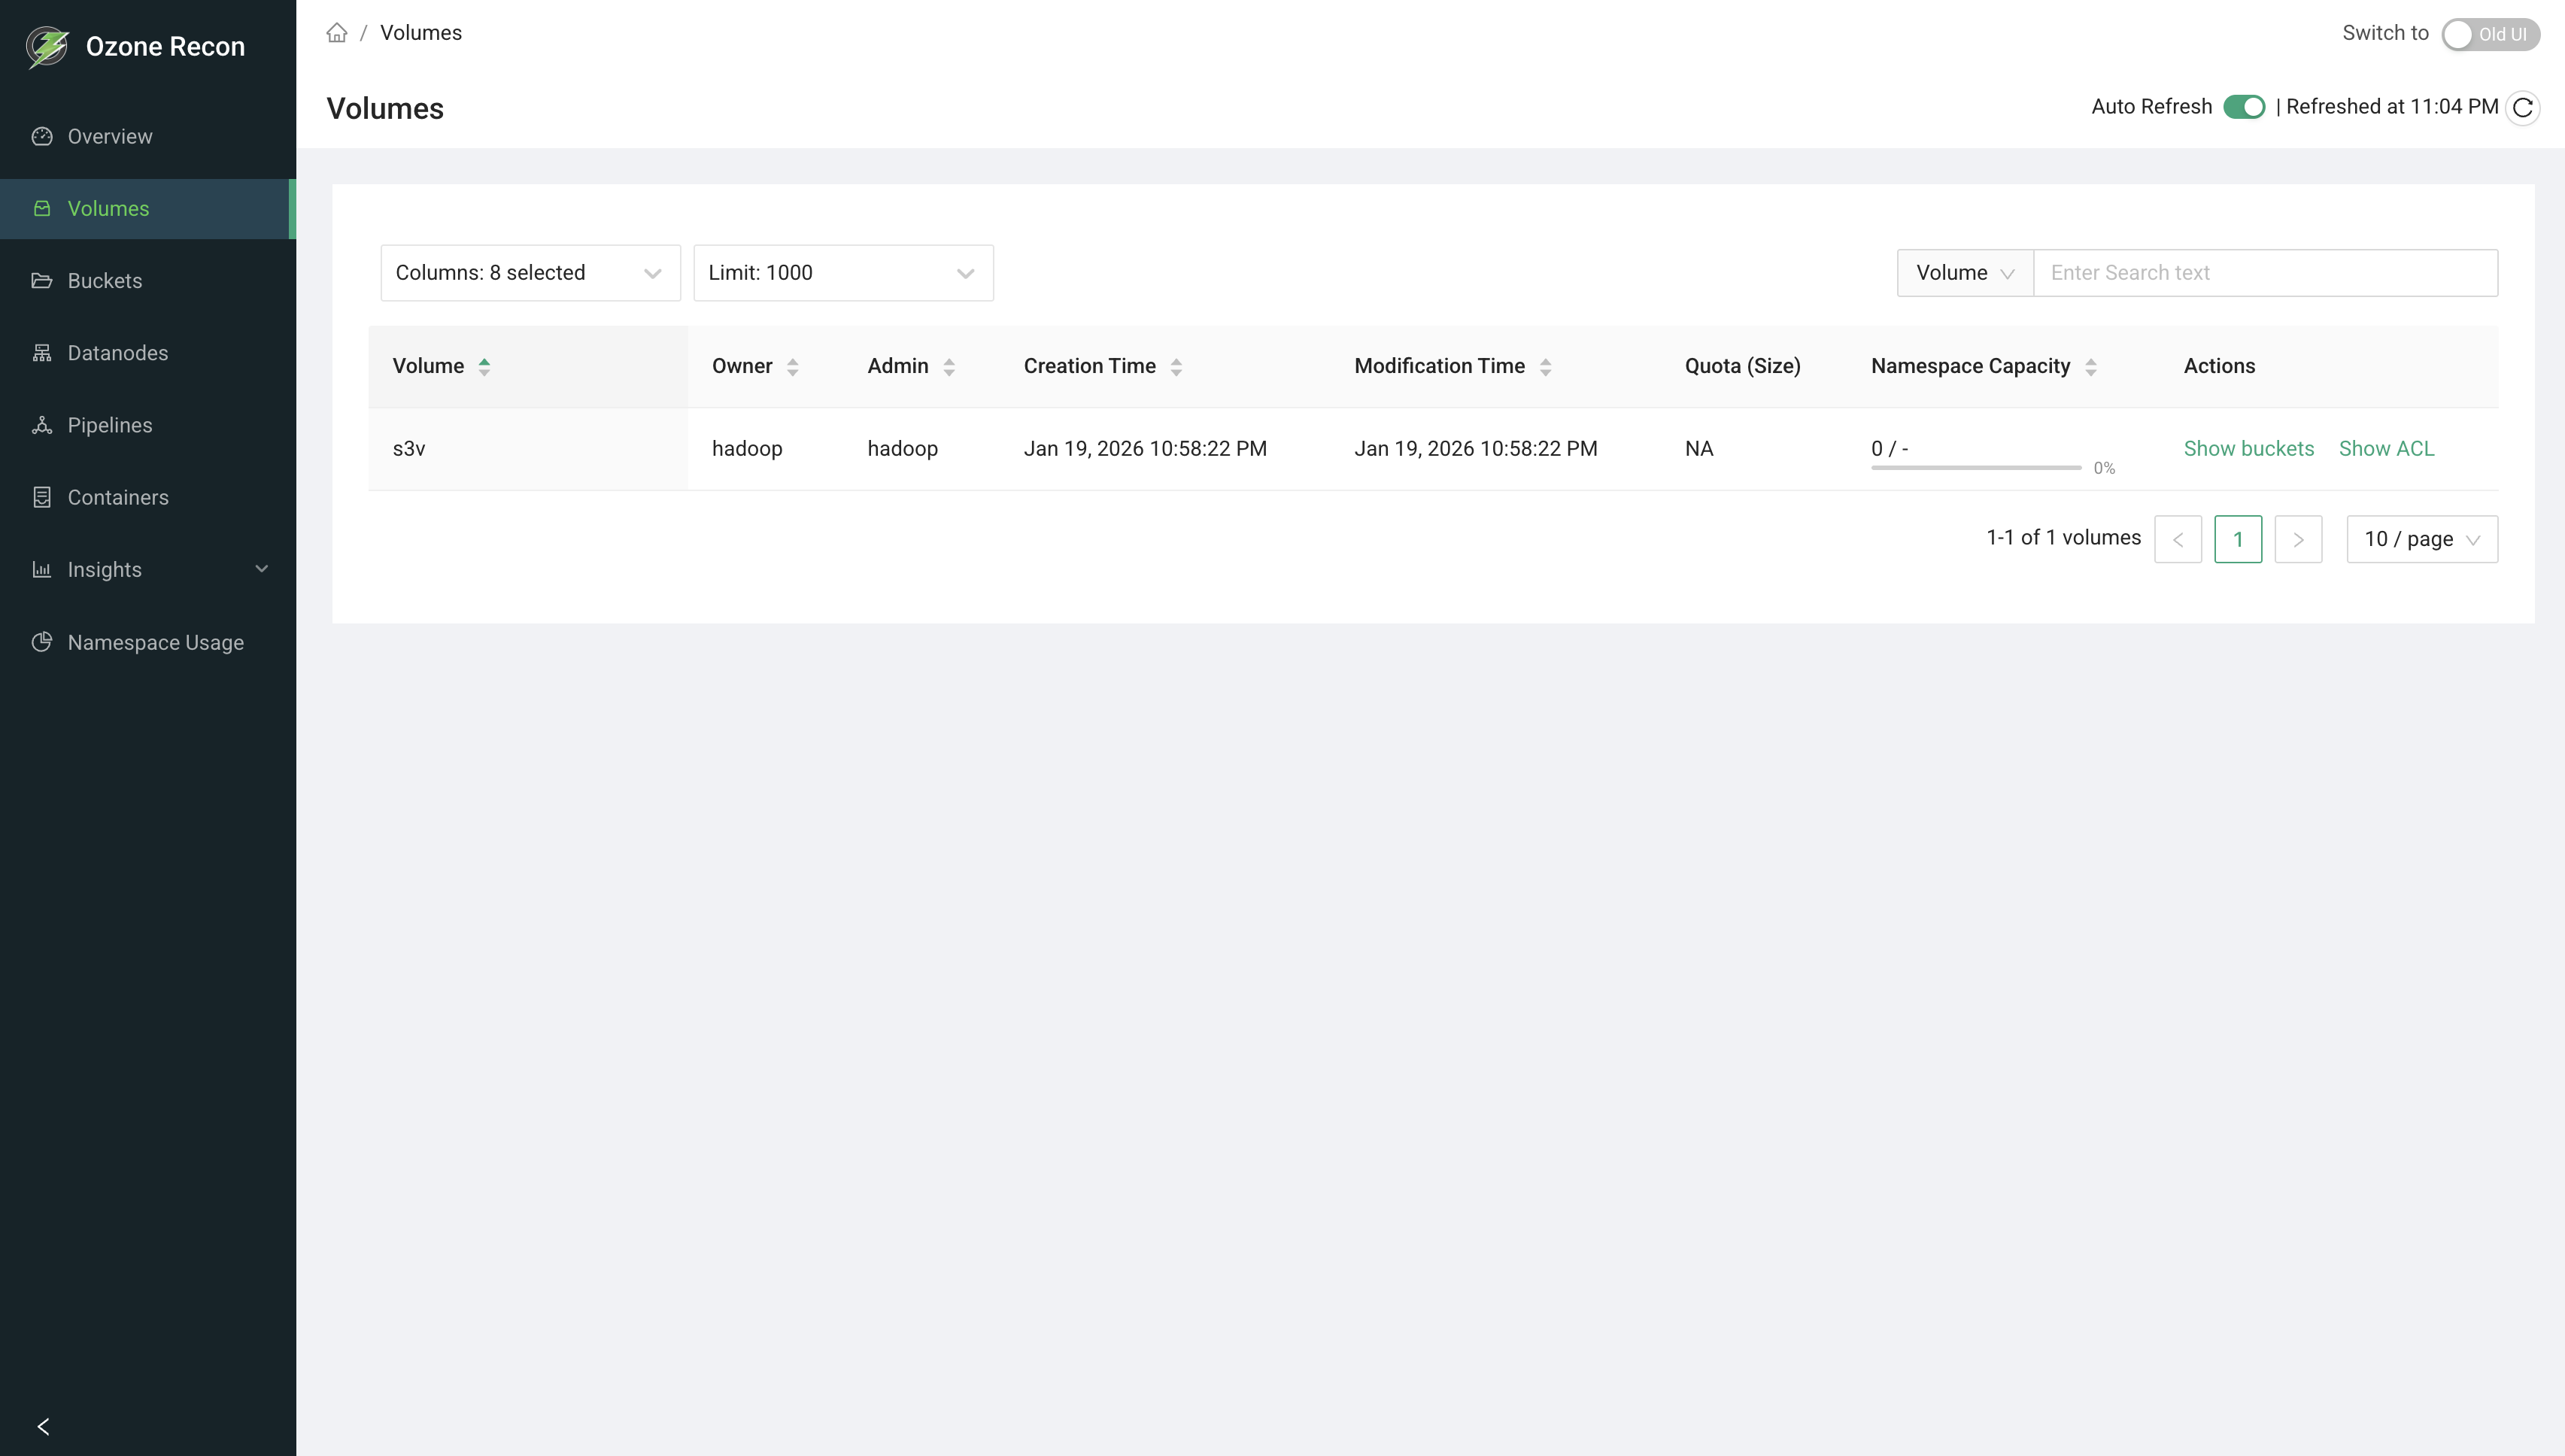Select Volumes in the sidebar menu
Viewport: 2565px width, 1456px height.
pos(109,208)
